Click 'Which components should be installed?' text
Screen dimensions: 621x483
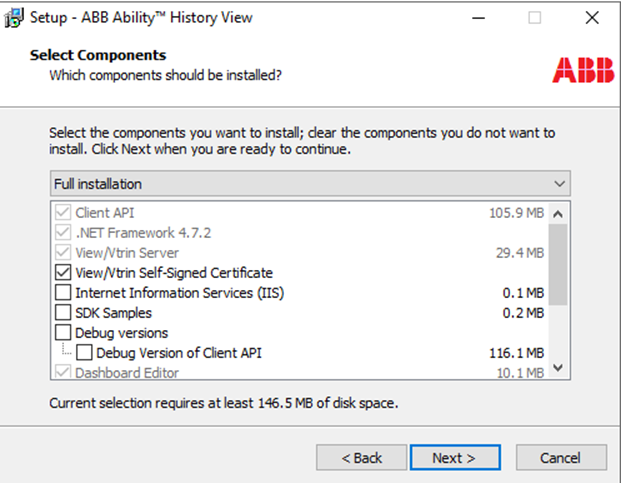(166, 75)
